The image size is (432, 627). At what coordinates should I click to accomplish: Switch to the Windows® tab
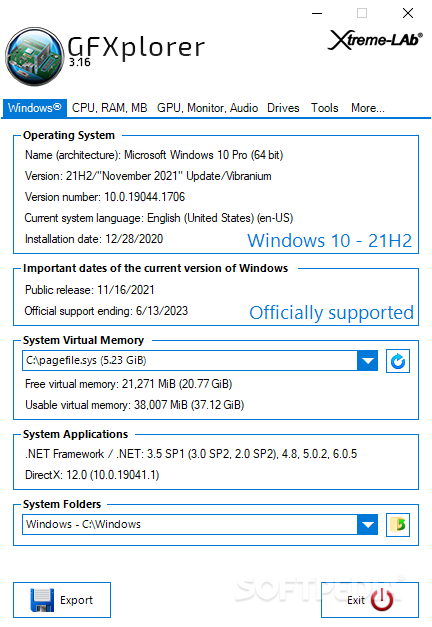pyautogui.click(x=35, y=108)
